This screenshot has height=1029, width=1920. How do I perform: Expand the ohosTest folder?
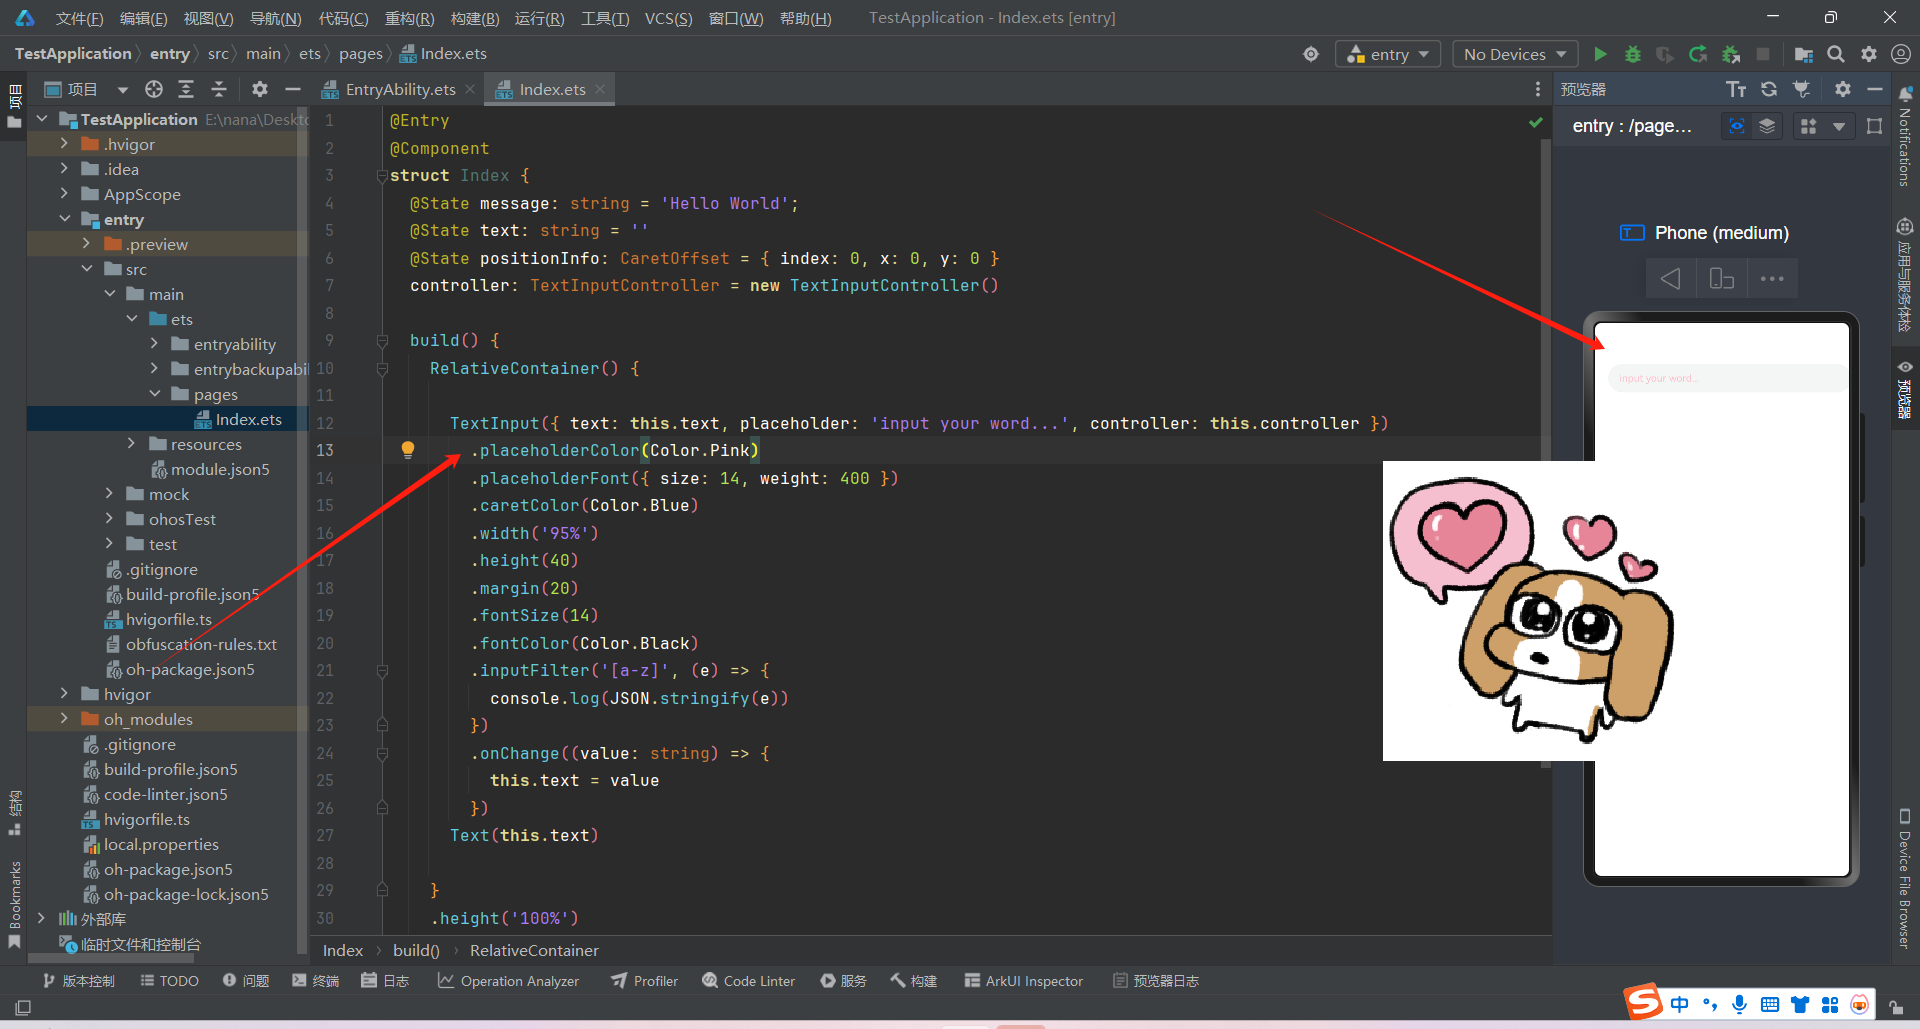109,519
